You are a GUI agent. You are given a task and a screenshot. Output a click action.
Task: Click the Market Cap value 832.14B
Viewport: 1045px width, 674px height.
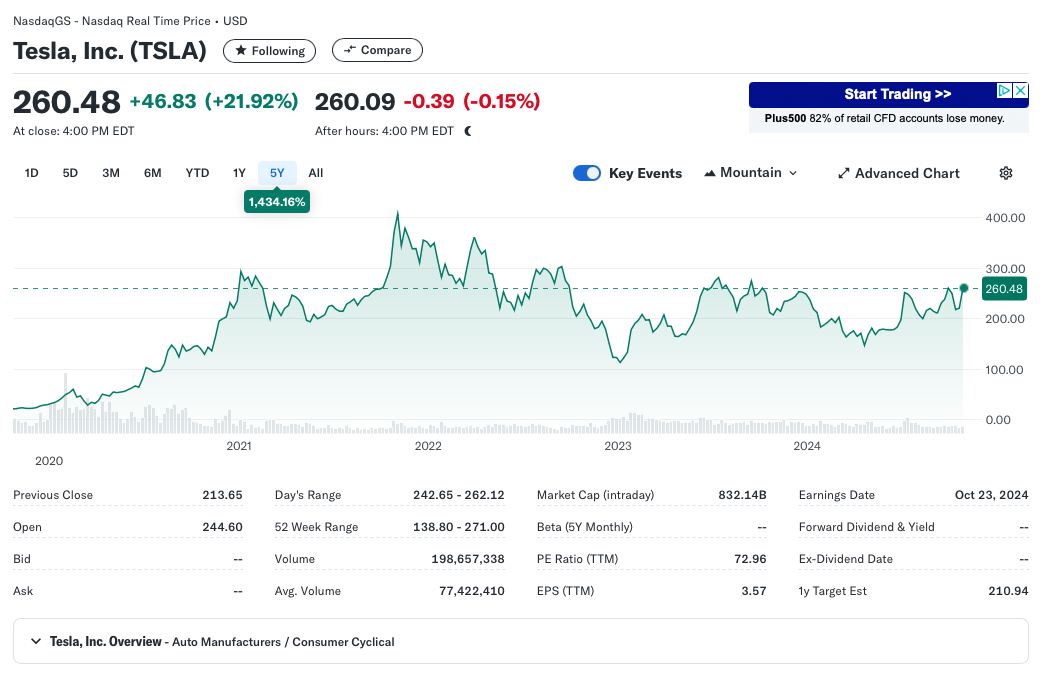(x=742, y=495)
